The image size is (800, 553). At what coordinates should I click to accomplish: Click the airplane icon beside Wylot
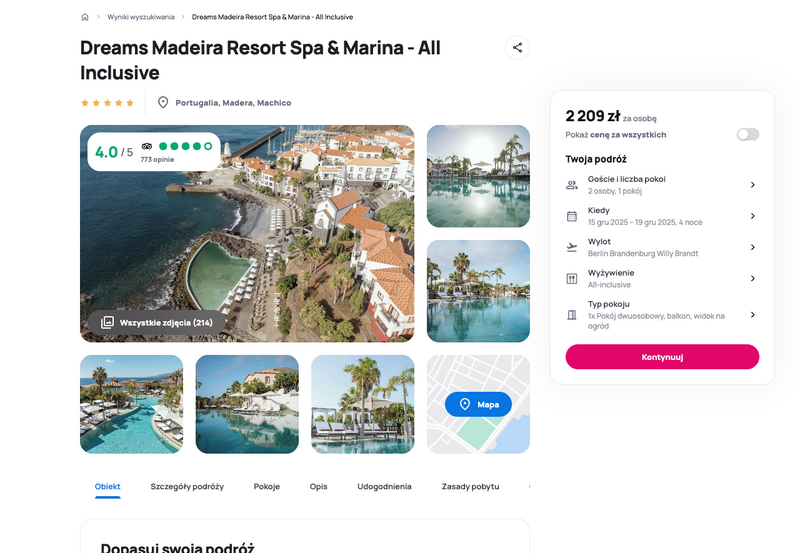click(x=572, y=247)
